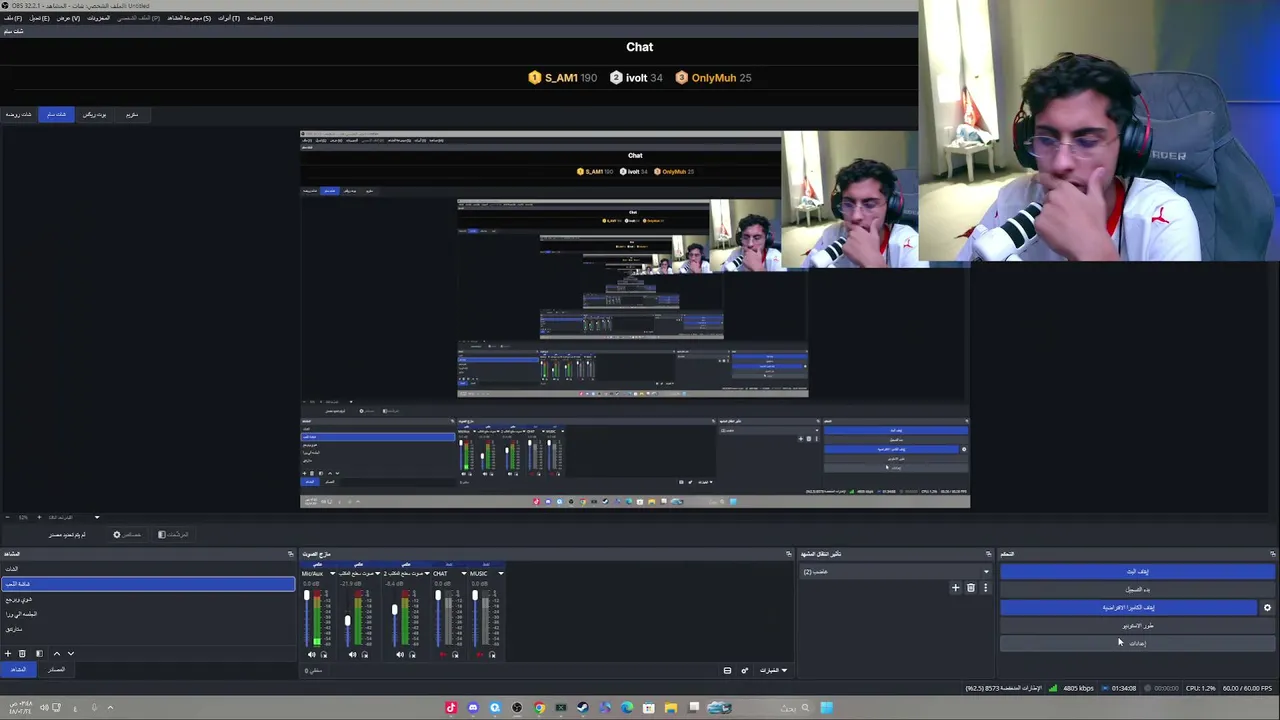
Task: Switch to the ستريم dock tab
Action: coord(132,115)
